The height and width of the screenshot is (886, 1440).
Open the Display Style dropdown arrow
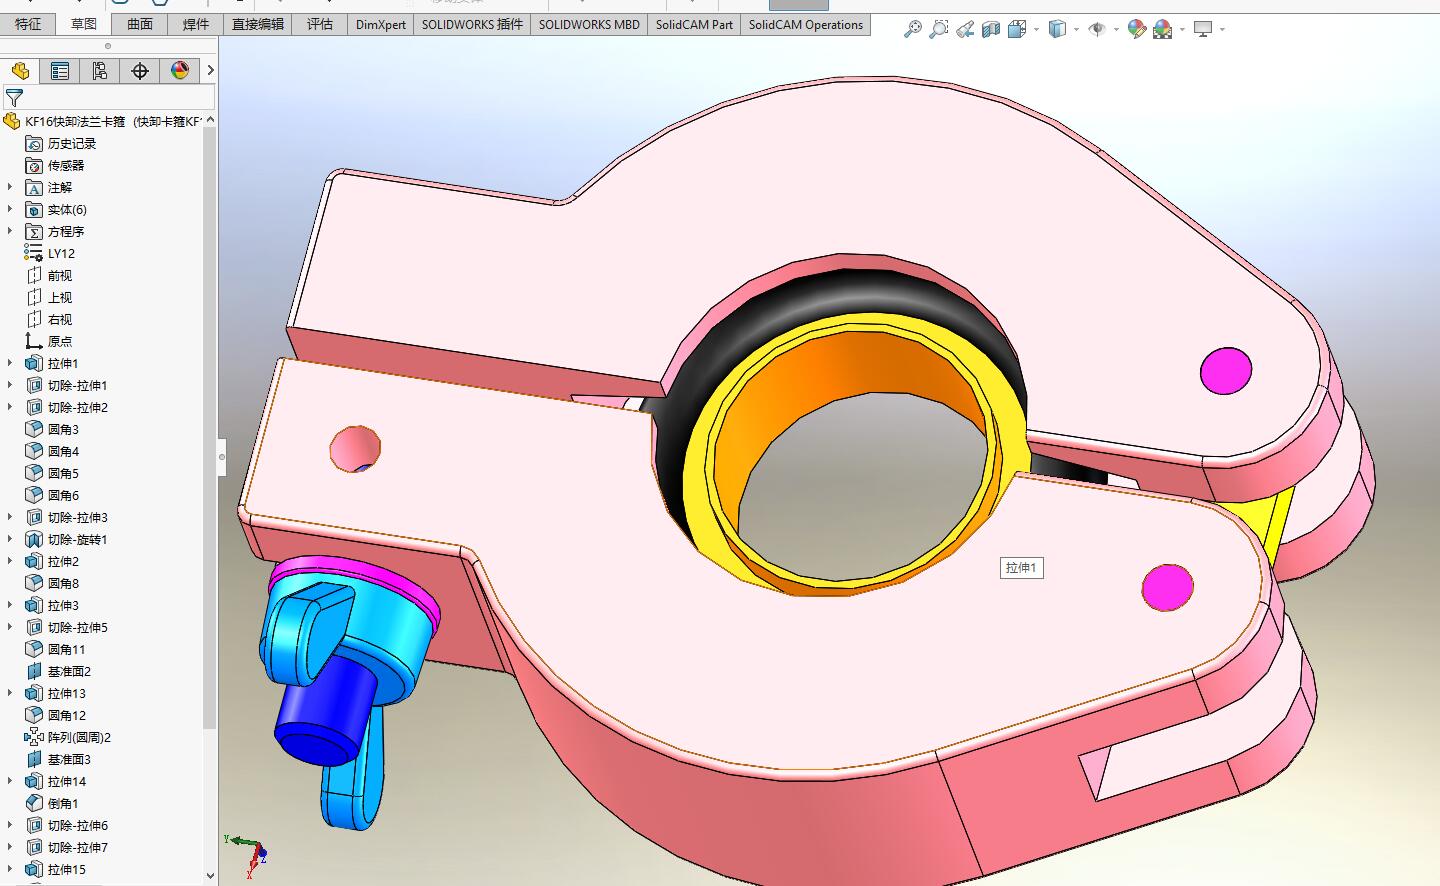pos(1076,30)
